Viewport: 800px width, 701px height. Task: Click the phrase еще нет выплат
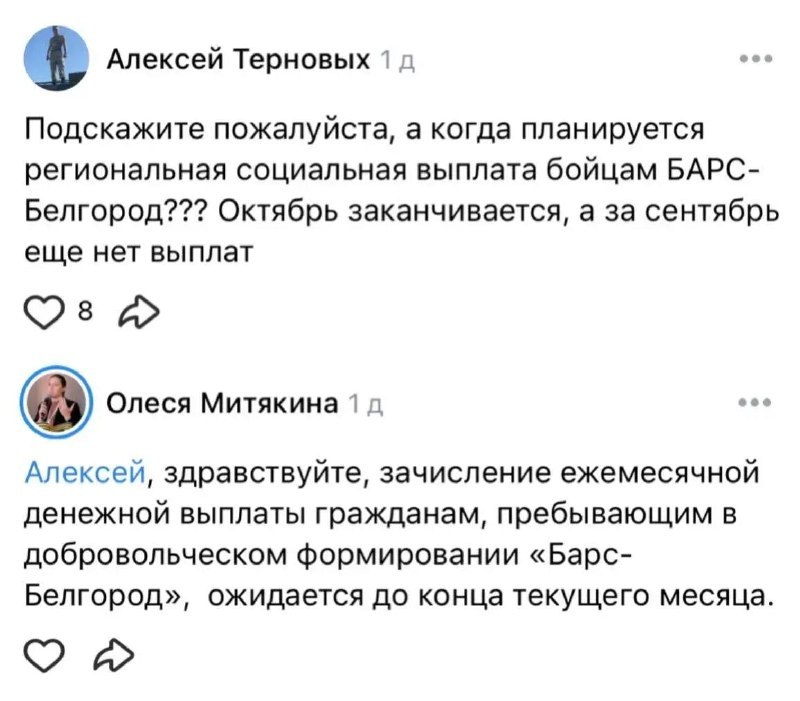139,252
